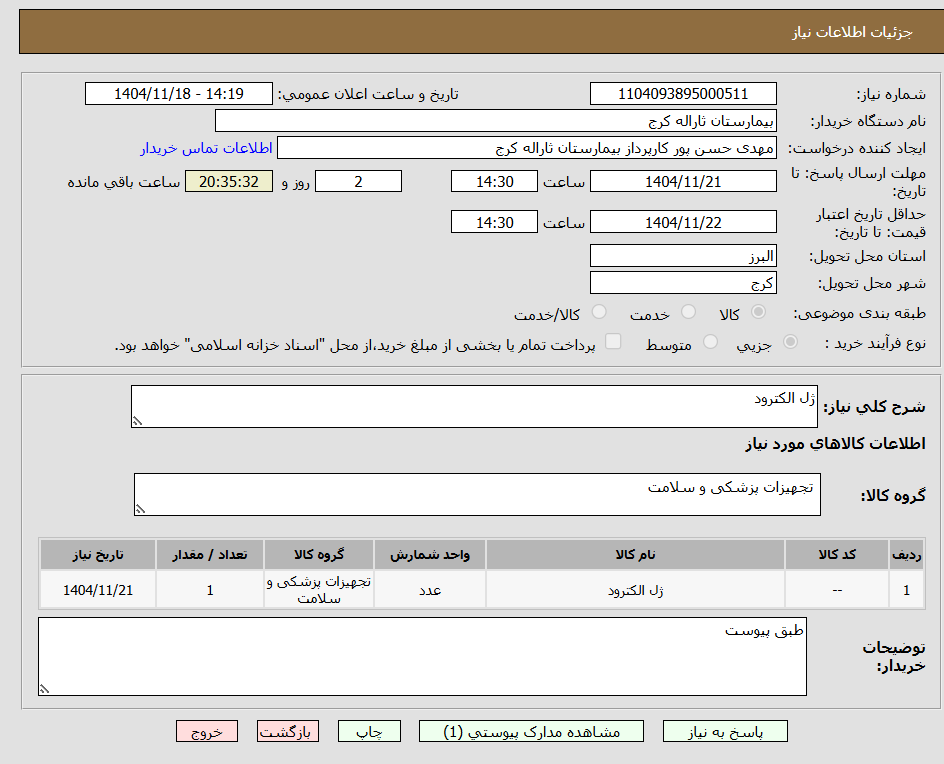This screenshot has width=944, height=764.
Task: Click the تاریخ نیاز column header
Action: click(x=98, y=554)
